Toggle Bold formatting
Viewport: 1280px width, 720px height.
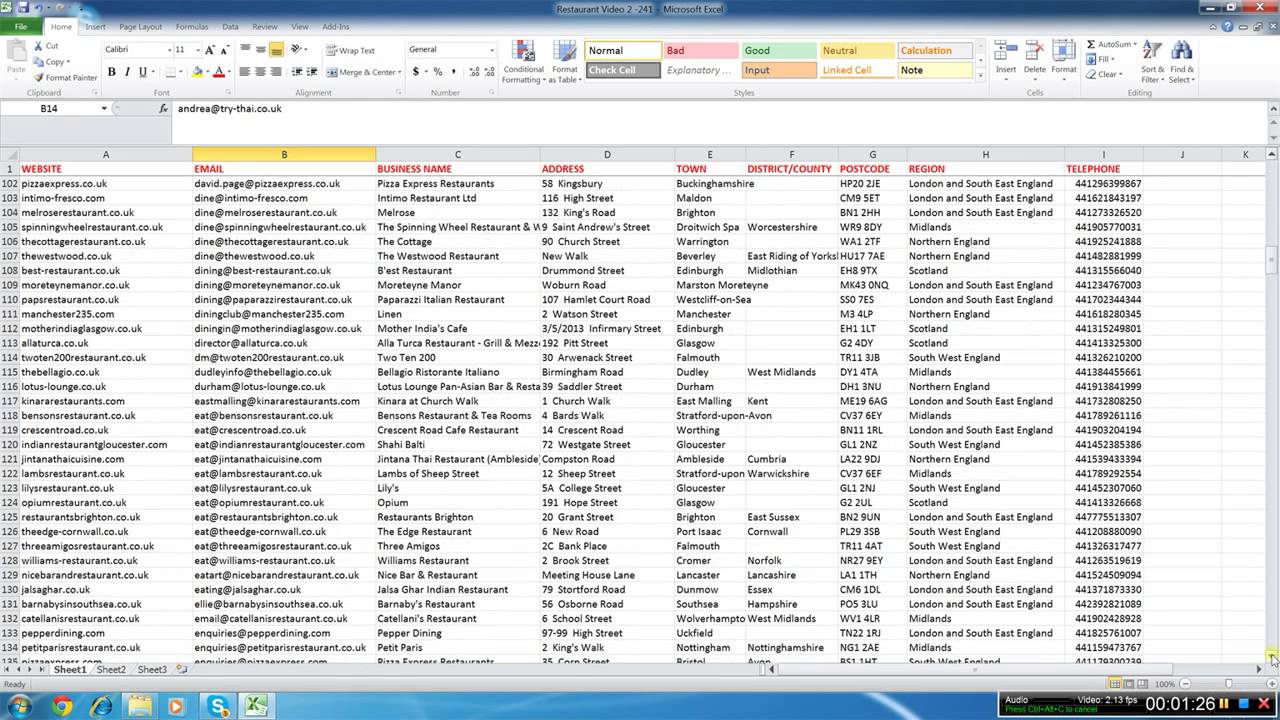click(112, 72)
